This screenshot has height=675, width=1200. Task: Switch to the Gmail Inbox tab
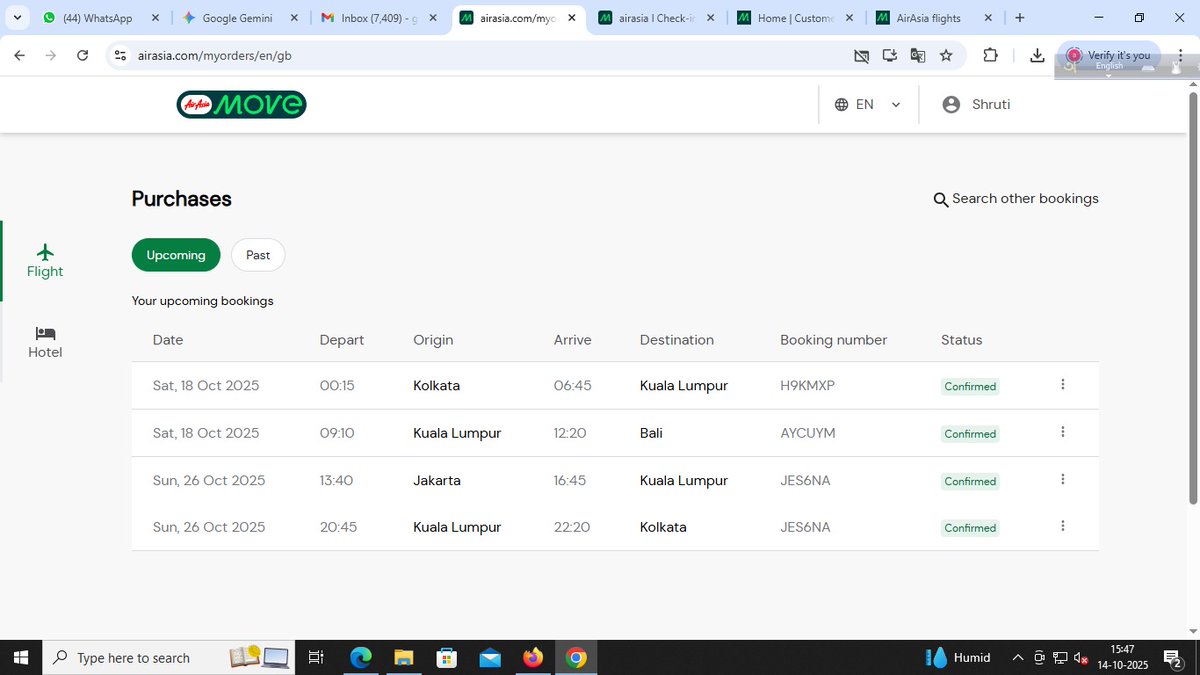pyautogui.click(x=376, y=18)
